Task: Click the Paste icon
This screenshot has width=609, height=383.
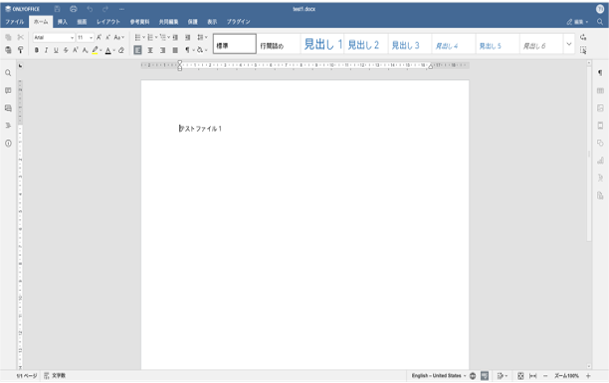Action: [x=8, y=50]
